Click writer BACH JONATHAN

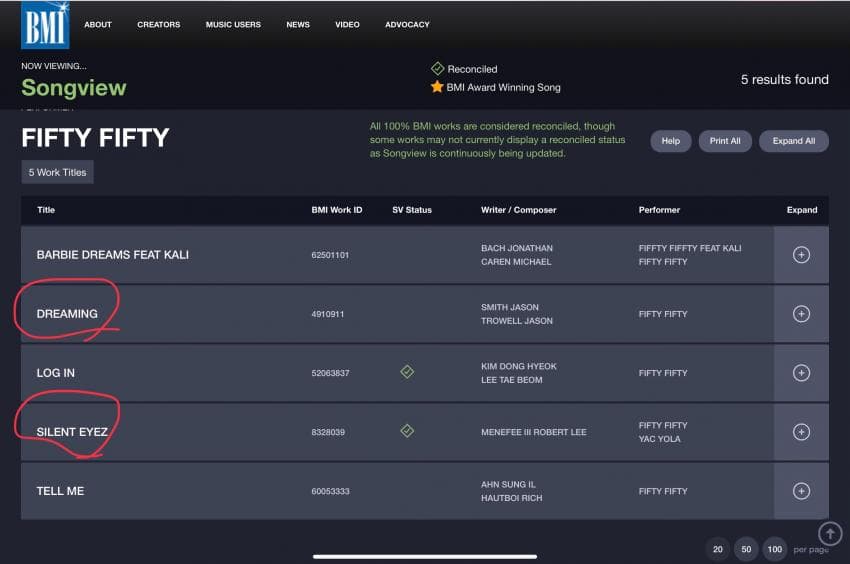pyautogui.click(x=517, y=248)
